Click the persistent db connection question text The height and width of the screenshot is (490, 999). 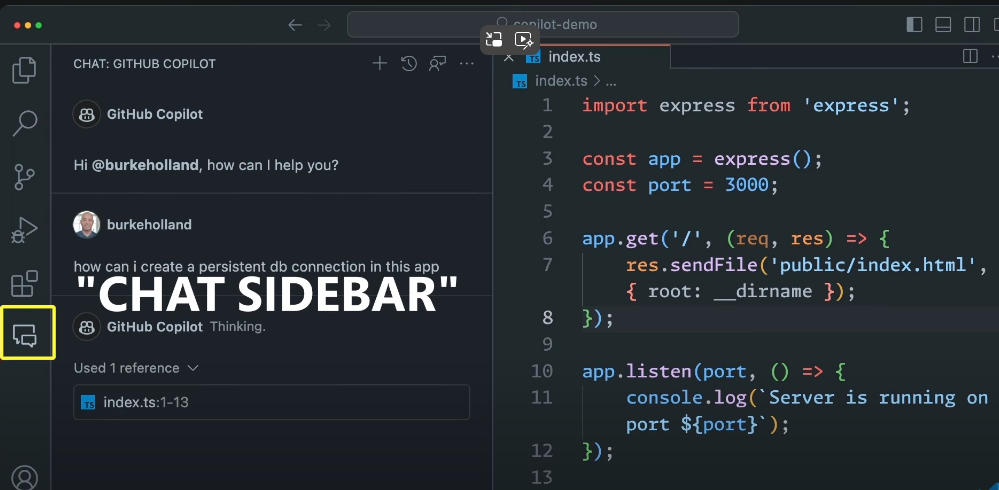[257, 267]
